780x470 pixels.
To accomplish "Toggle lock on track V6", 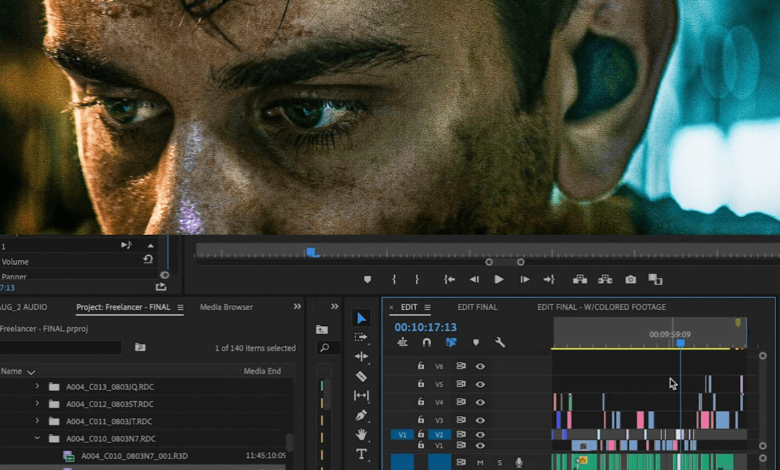I will (421, 366).
